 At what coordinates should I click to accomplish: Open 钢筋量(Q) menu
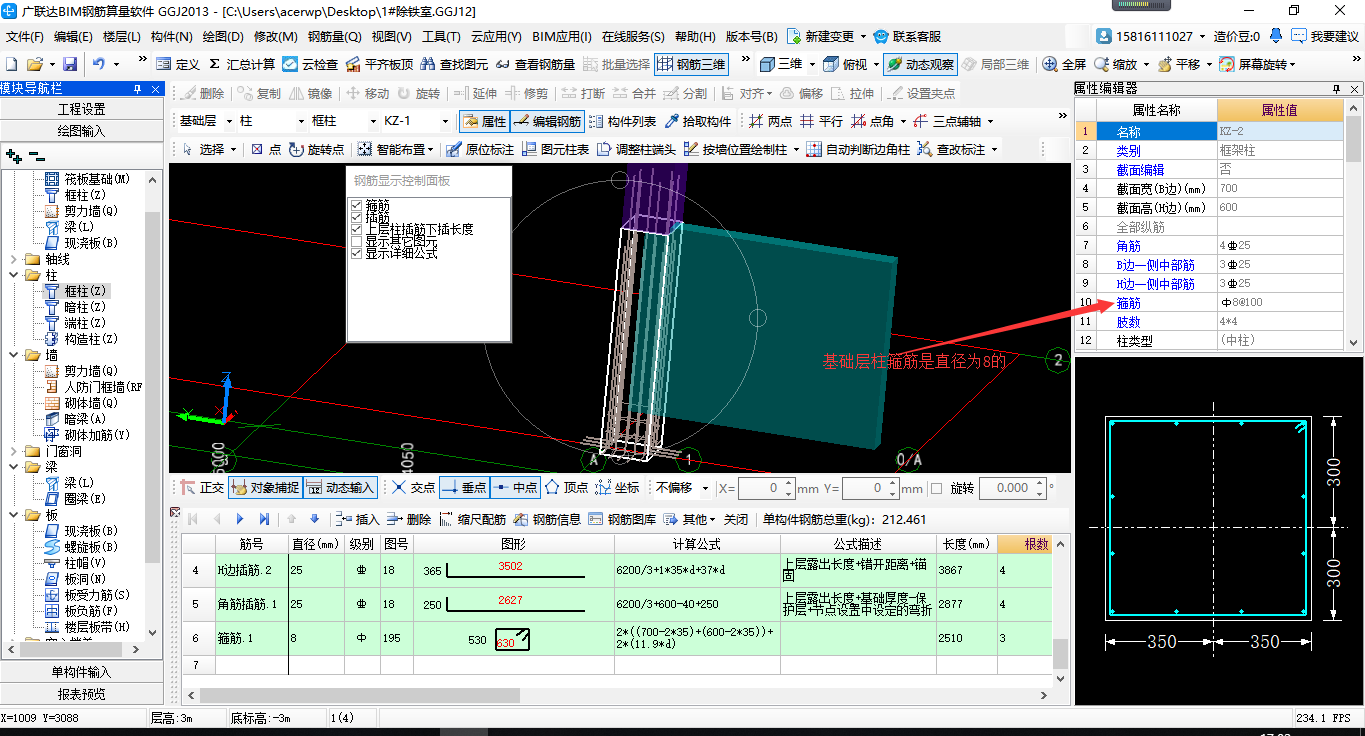[x=335, y=36]
